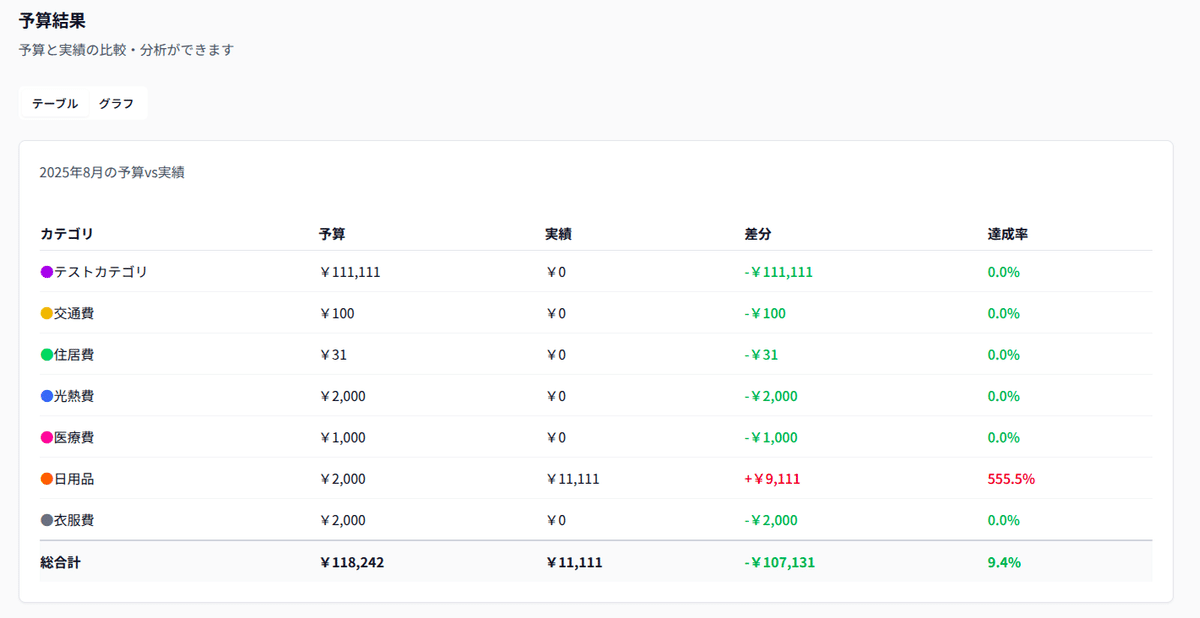
Task: Click the 予算 column header
Action: click(x=332, y=234)
